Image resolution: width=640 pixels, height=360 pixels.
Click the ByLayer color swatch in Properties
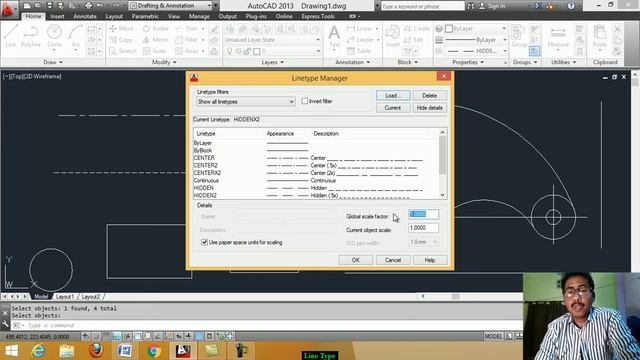pos(449,29)
